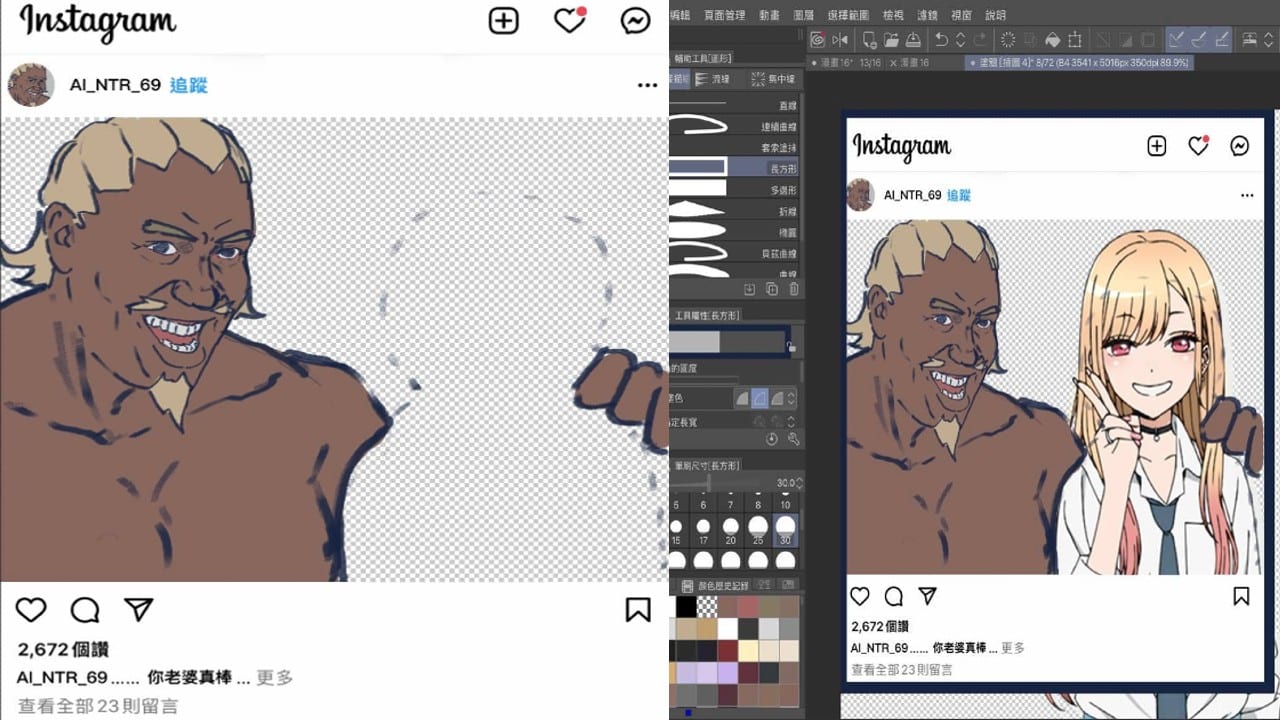Click the Messenger icon on left Instagram header
Screen dimensions: 1280x720
coord(635,21)
